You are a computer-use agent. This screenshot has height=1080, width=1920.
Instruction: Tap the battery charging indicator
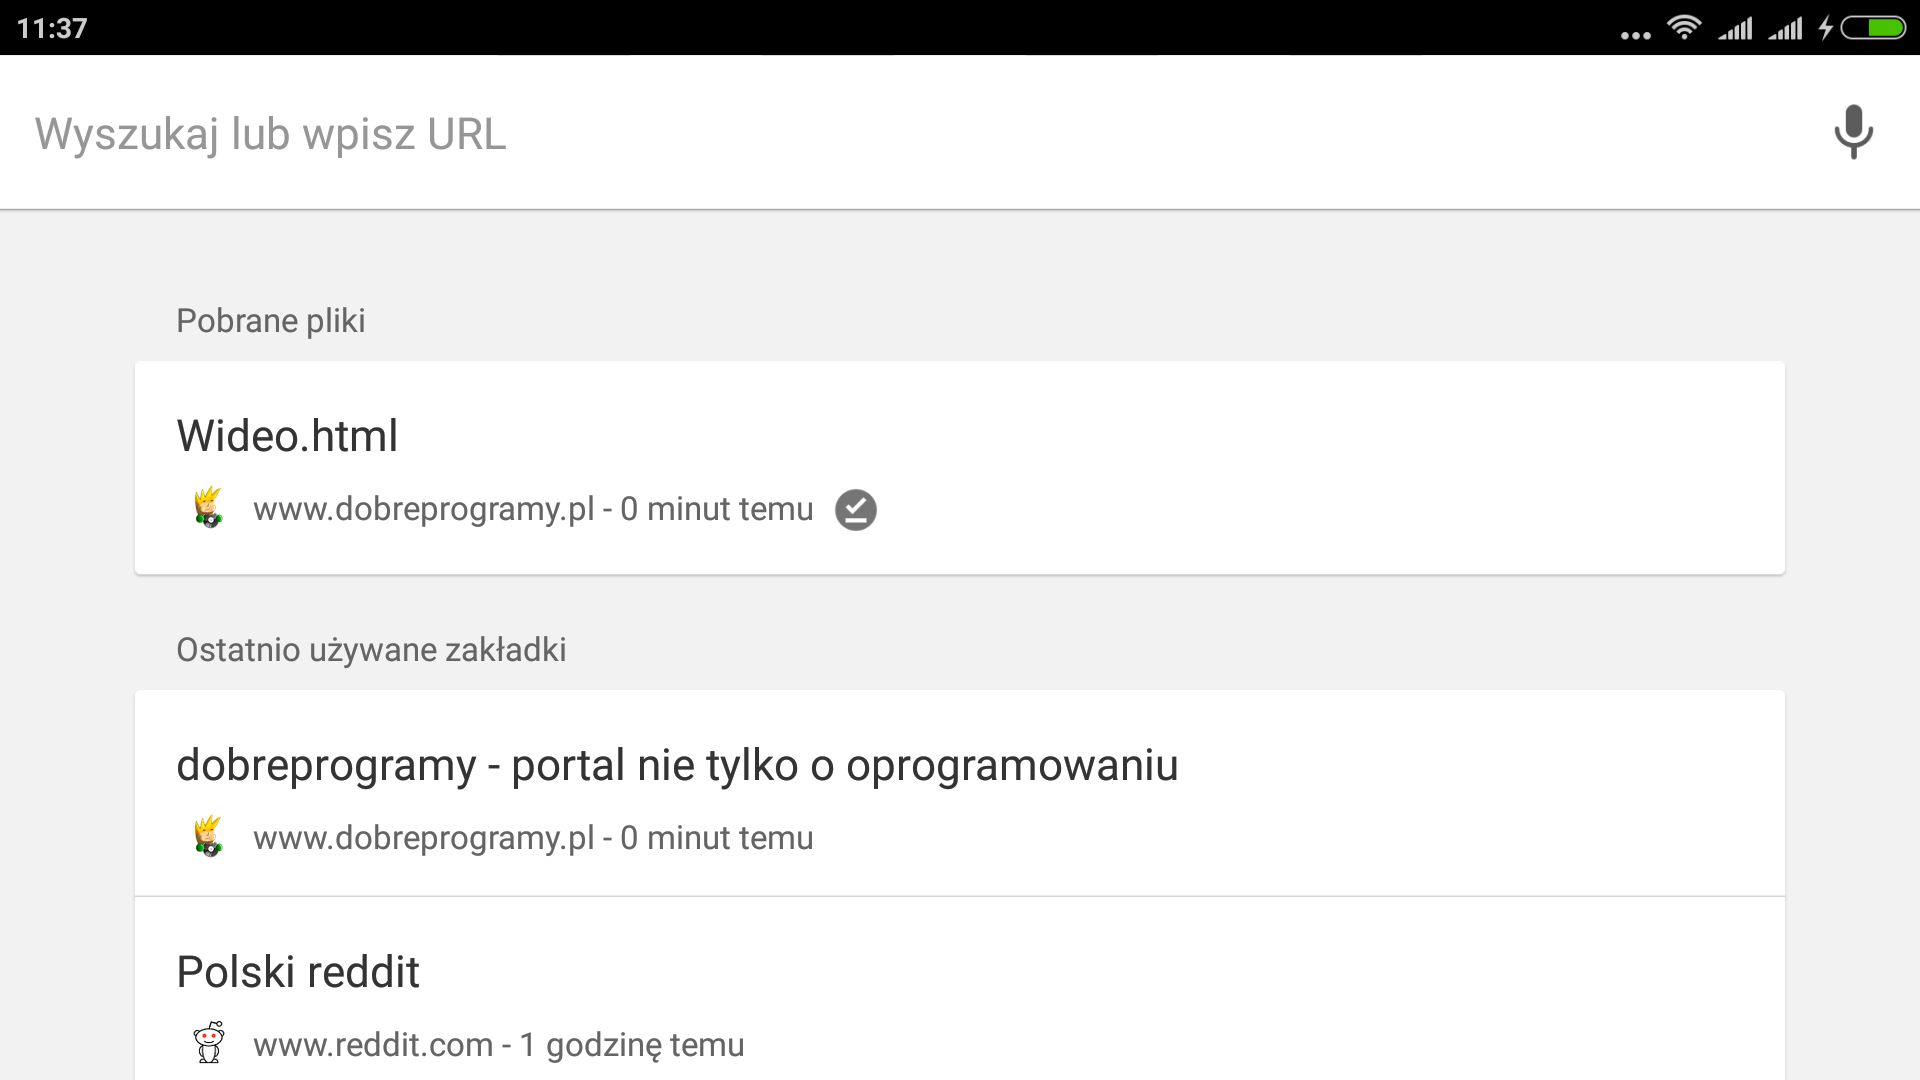pos(1872,27)
